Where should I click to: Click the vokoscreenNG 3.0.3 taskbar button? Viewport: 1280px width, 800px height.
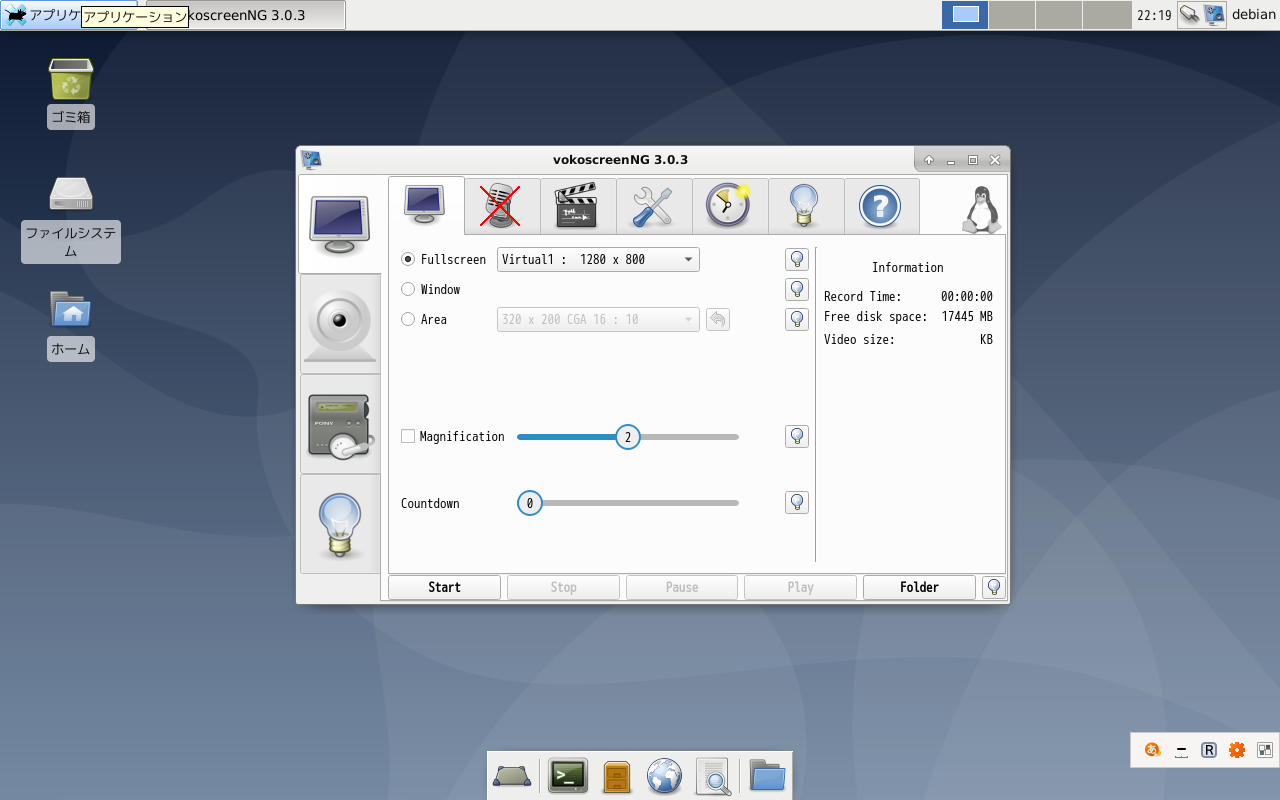pos(246,15)
